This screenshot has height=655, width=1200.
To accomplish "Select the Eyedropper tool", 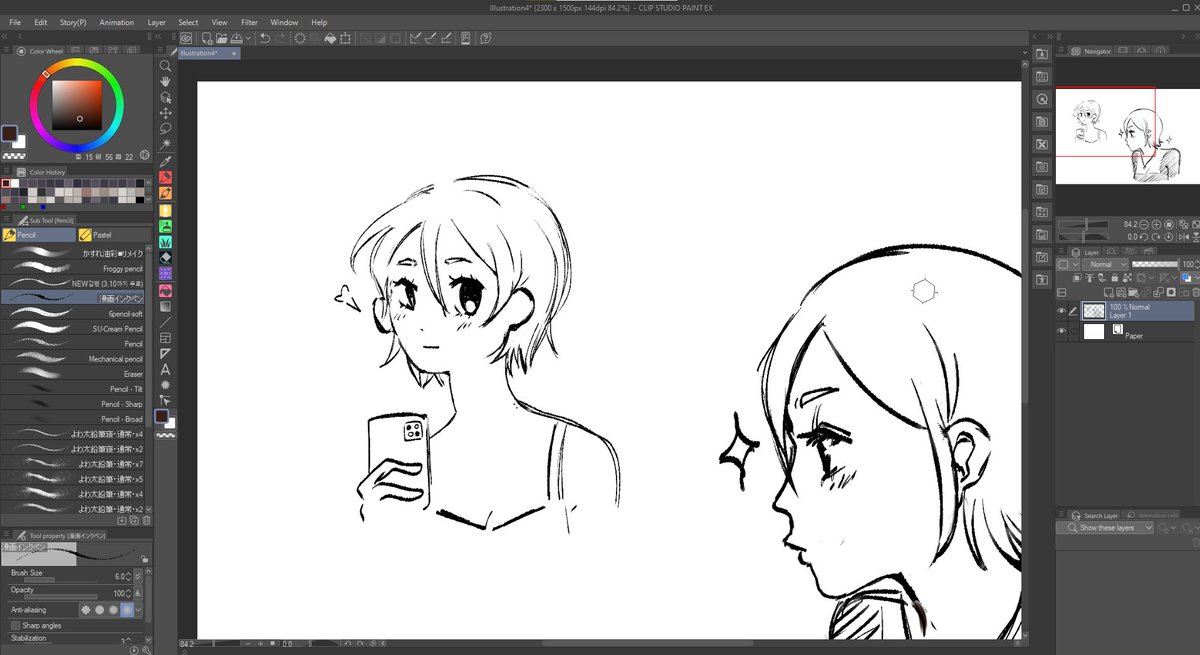I will click(166, 160).
